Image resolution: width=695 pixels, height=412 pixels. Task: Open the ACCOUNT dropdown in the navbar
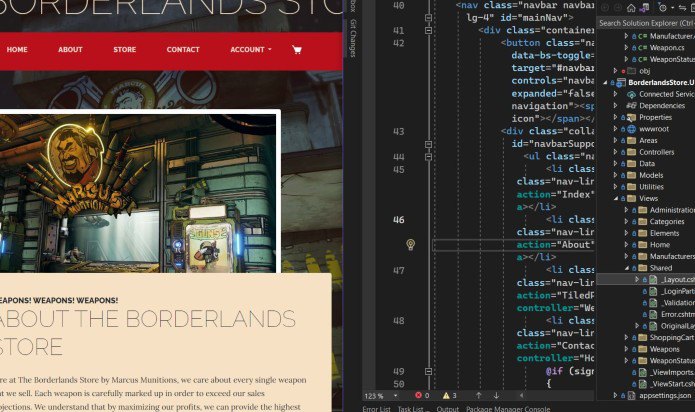pos(250,50)
